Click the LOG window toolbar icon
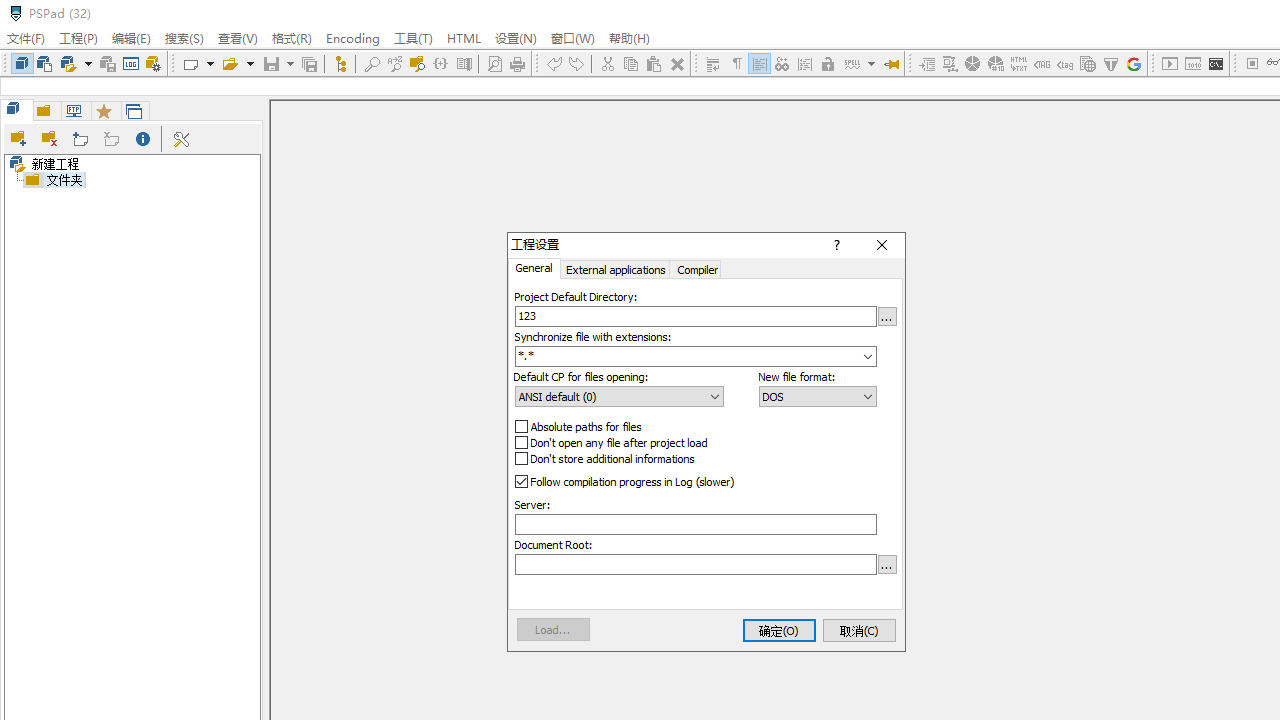This screenshot has height=720, width=1280. (x=1216, y=64)
